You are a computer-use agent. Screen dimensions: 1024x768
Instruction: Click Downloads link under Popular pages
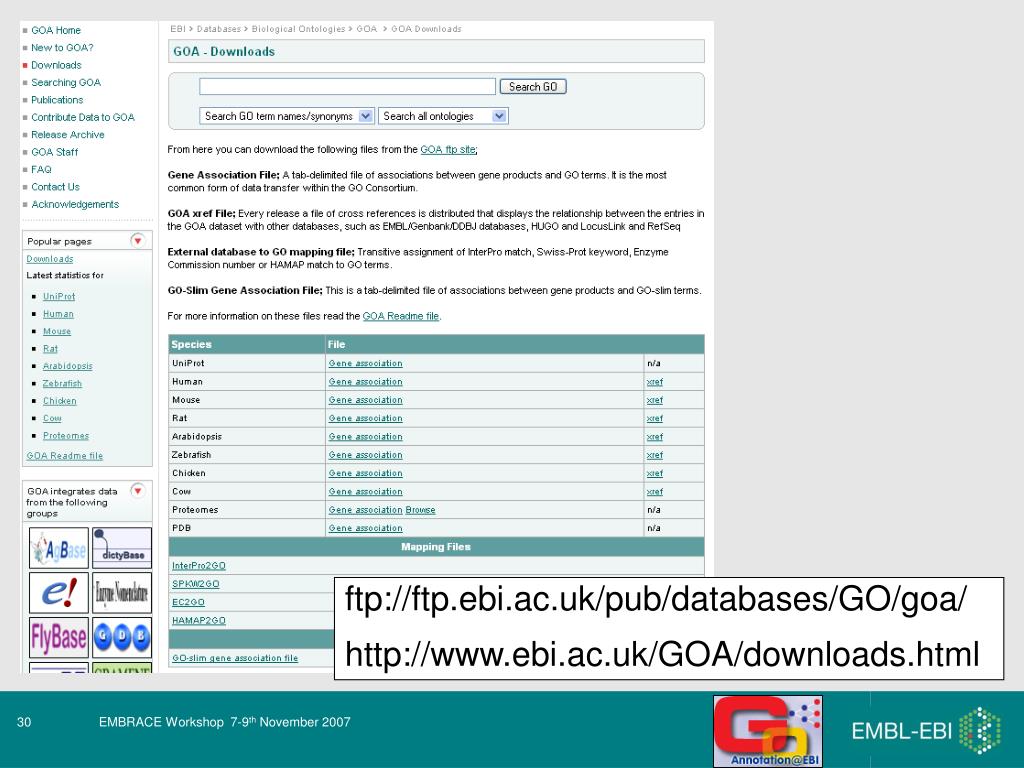click(50, 259)
